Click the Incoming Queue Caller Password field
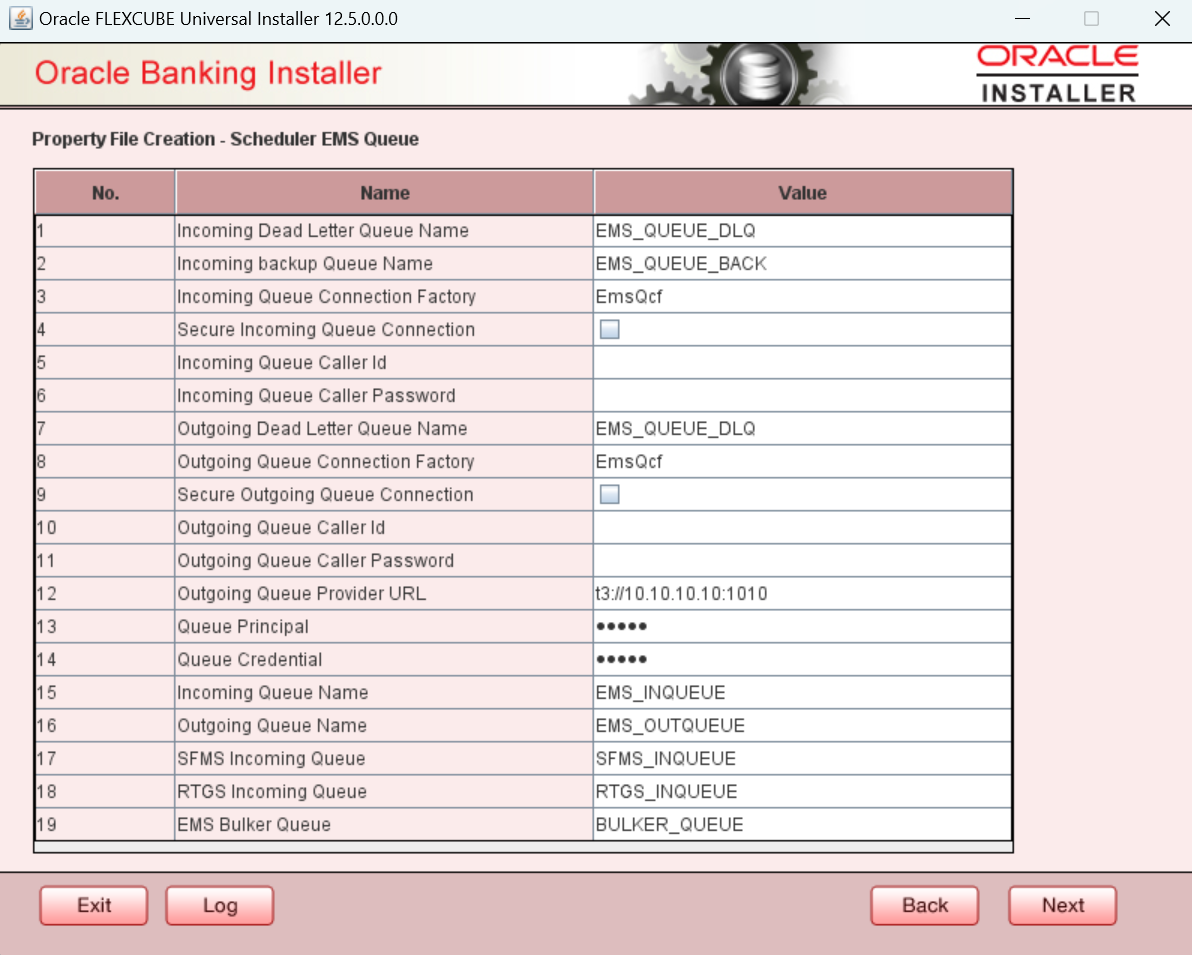The height and width of the screenshot is (955, 1192). point(802,395)
